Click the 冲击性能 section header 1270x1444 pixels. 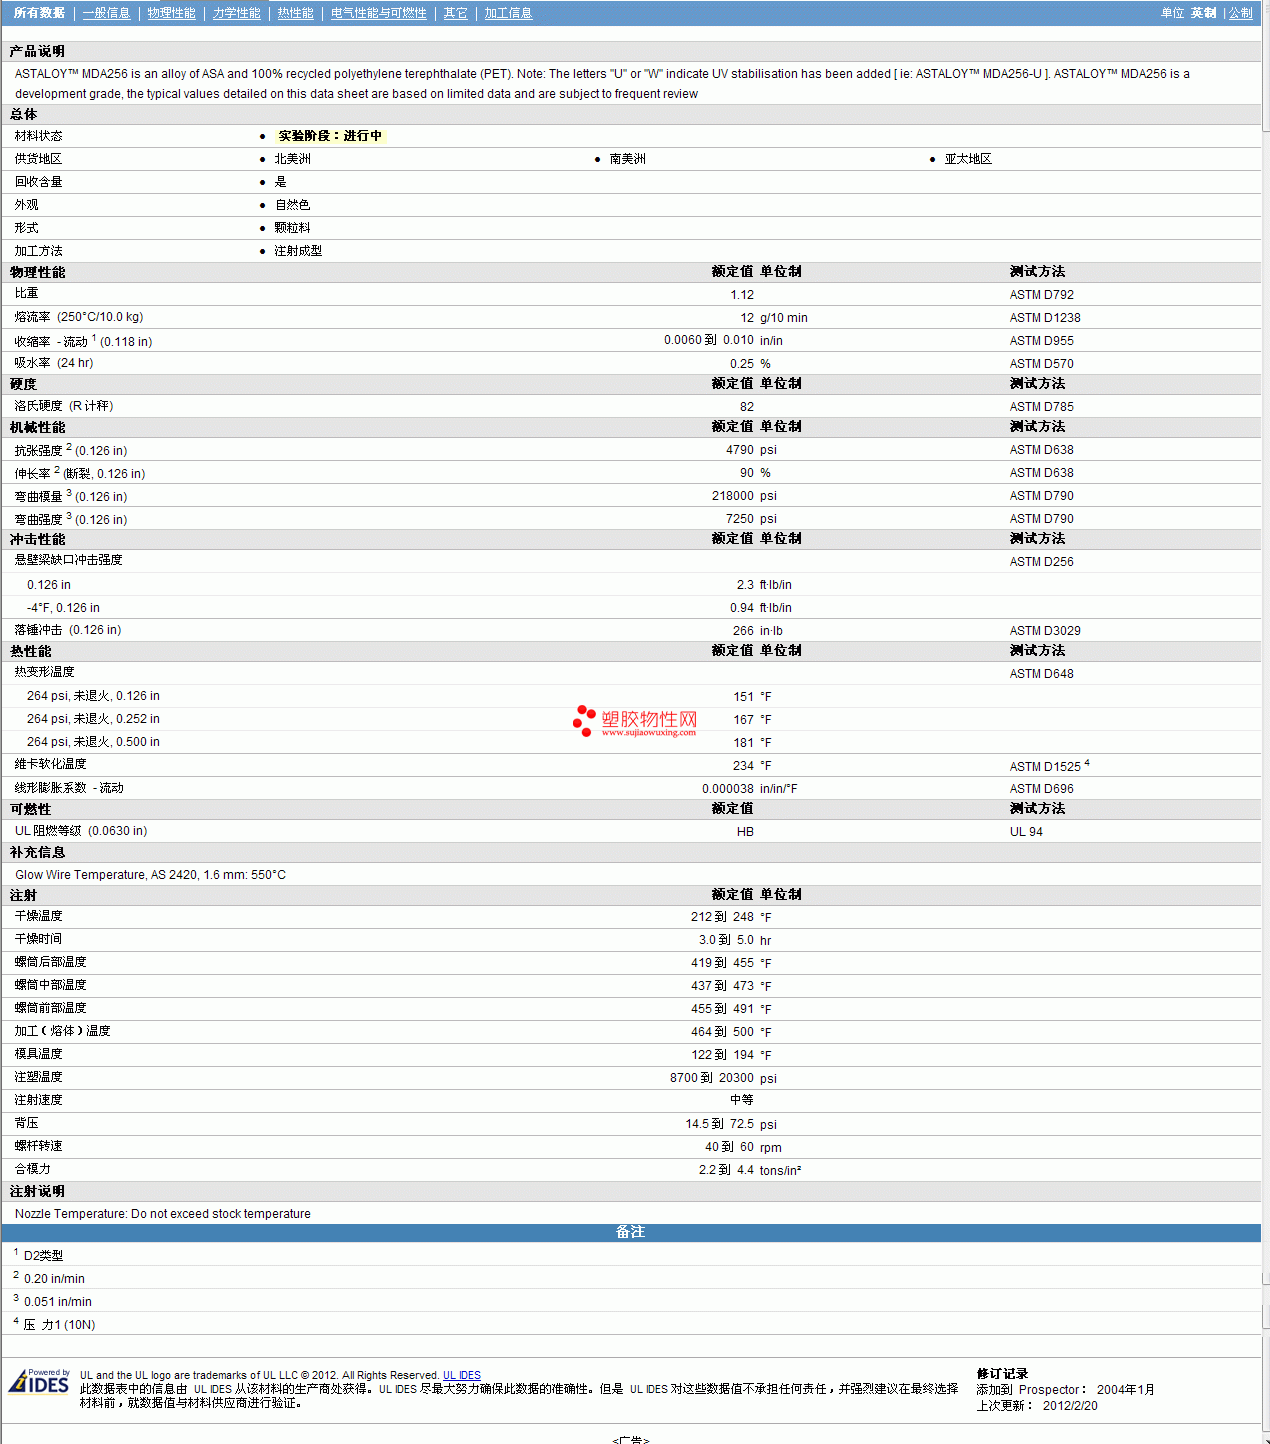pyautogui.click(x=37, y=539)
